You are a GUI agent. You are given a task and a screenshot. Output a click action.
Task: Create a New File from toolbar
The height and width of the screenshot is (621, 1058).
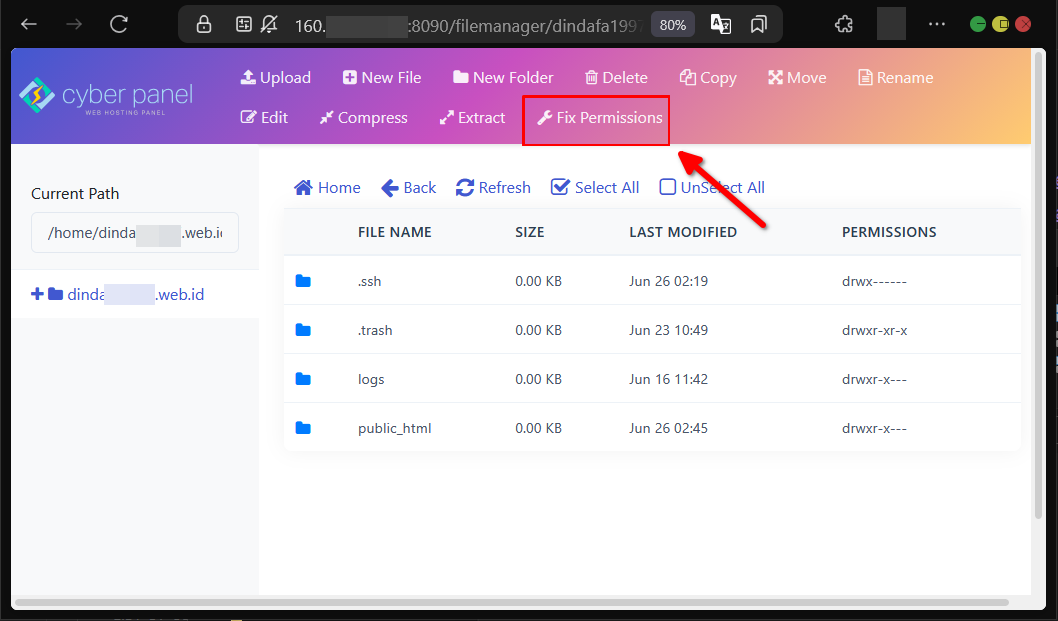[x=381, y=78]
